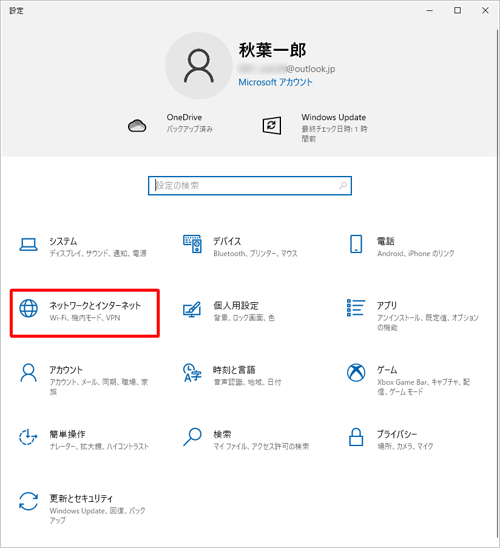Click the Network and Internet globe icon

(x=28, y=309)
